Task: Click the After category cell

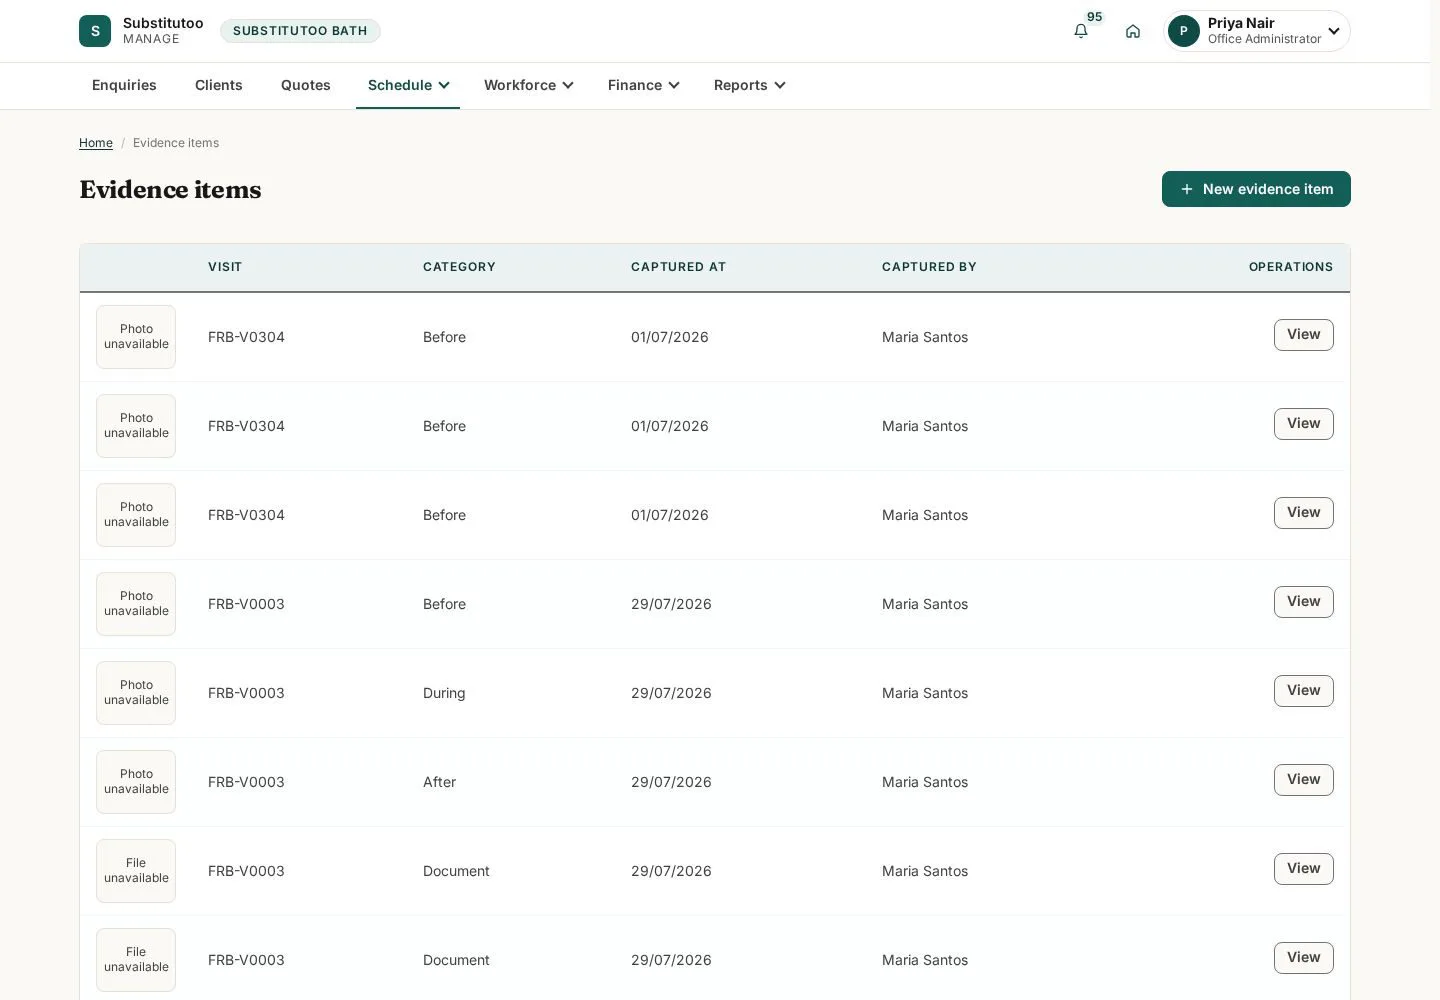Action: click(439, 782)
